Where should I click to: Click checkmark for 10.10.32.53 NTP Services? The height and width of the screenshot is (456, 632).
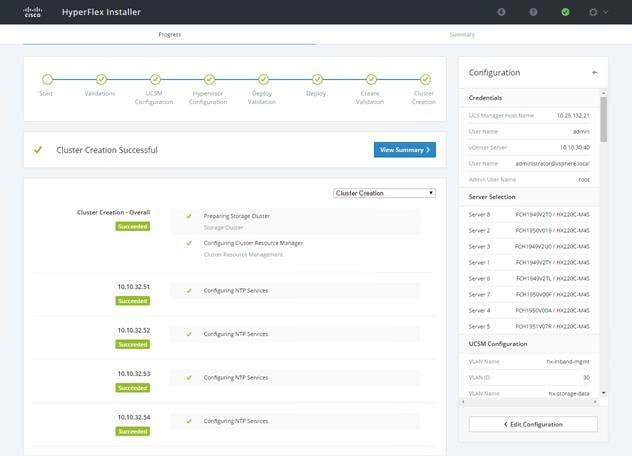pyautogui.click(x=189, y=378)
